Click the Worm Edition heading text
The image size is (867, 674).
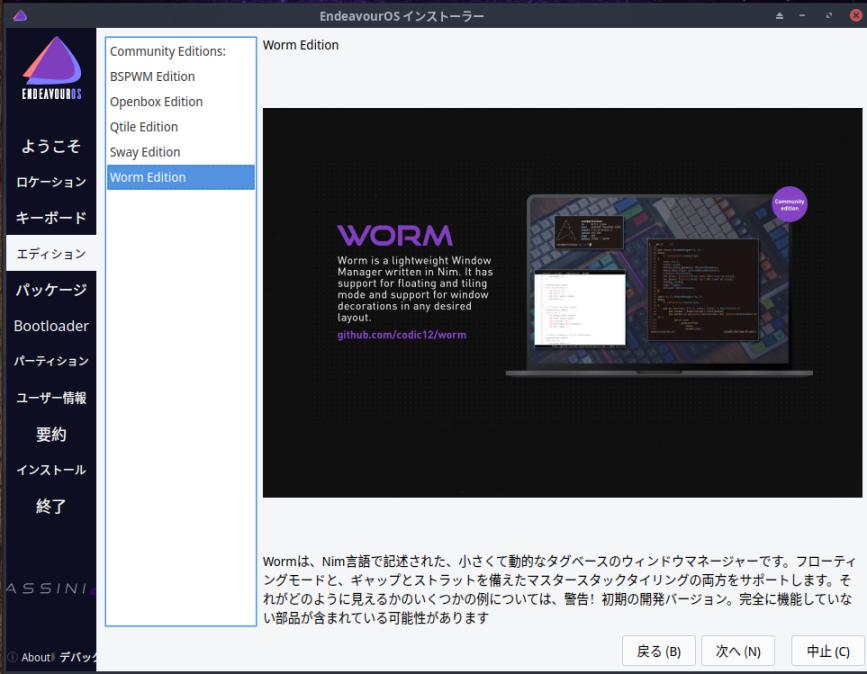(x=301, y=45)
